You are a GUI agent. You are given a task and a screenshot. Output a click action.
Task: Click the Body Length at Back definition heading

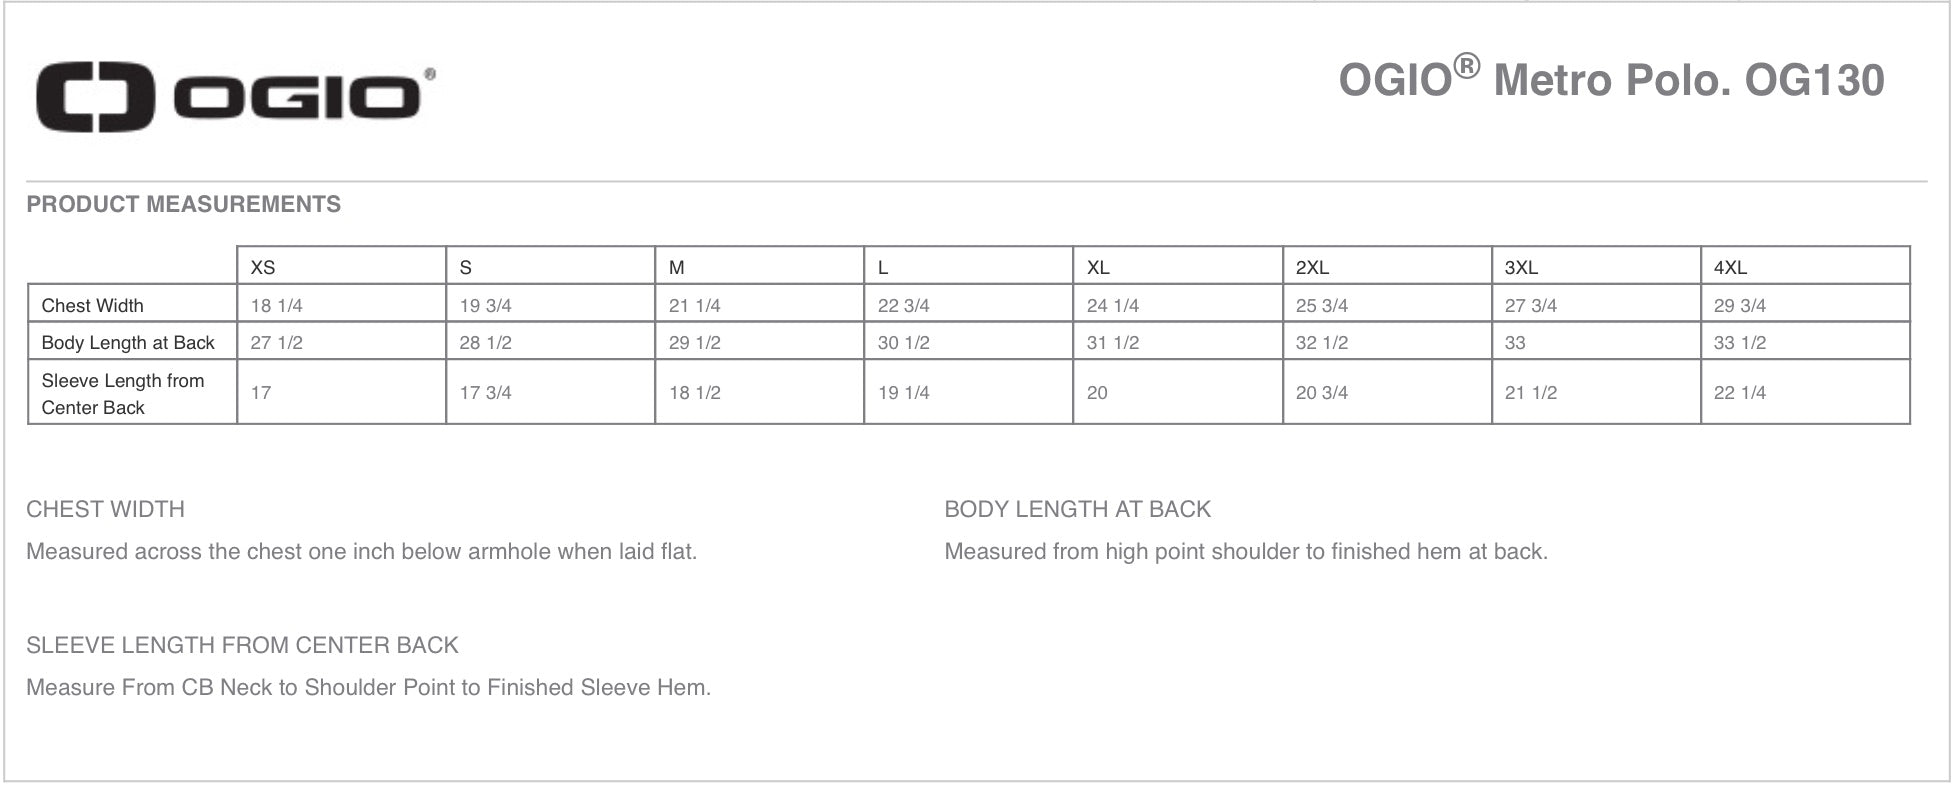(x=1077, y=509)
